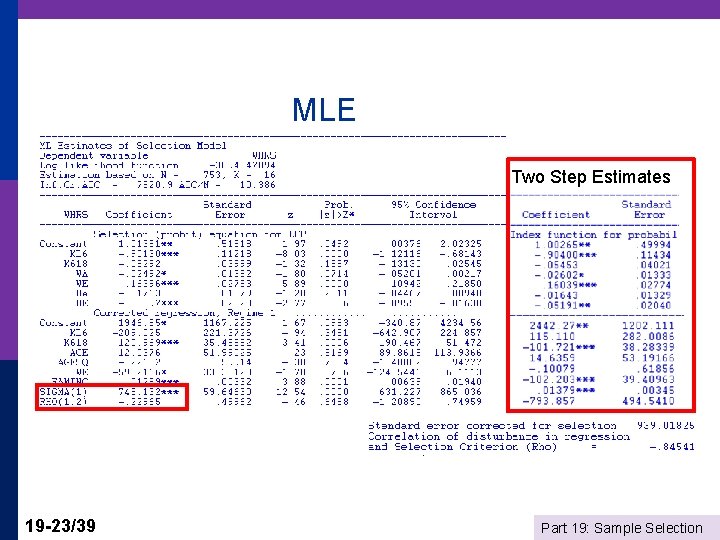720x540 pixels.
Task: Select two-step coefficient -102.203***
Action: tap(558, 379)
